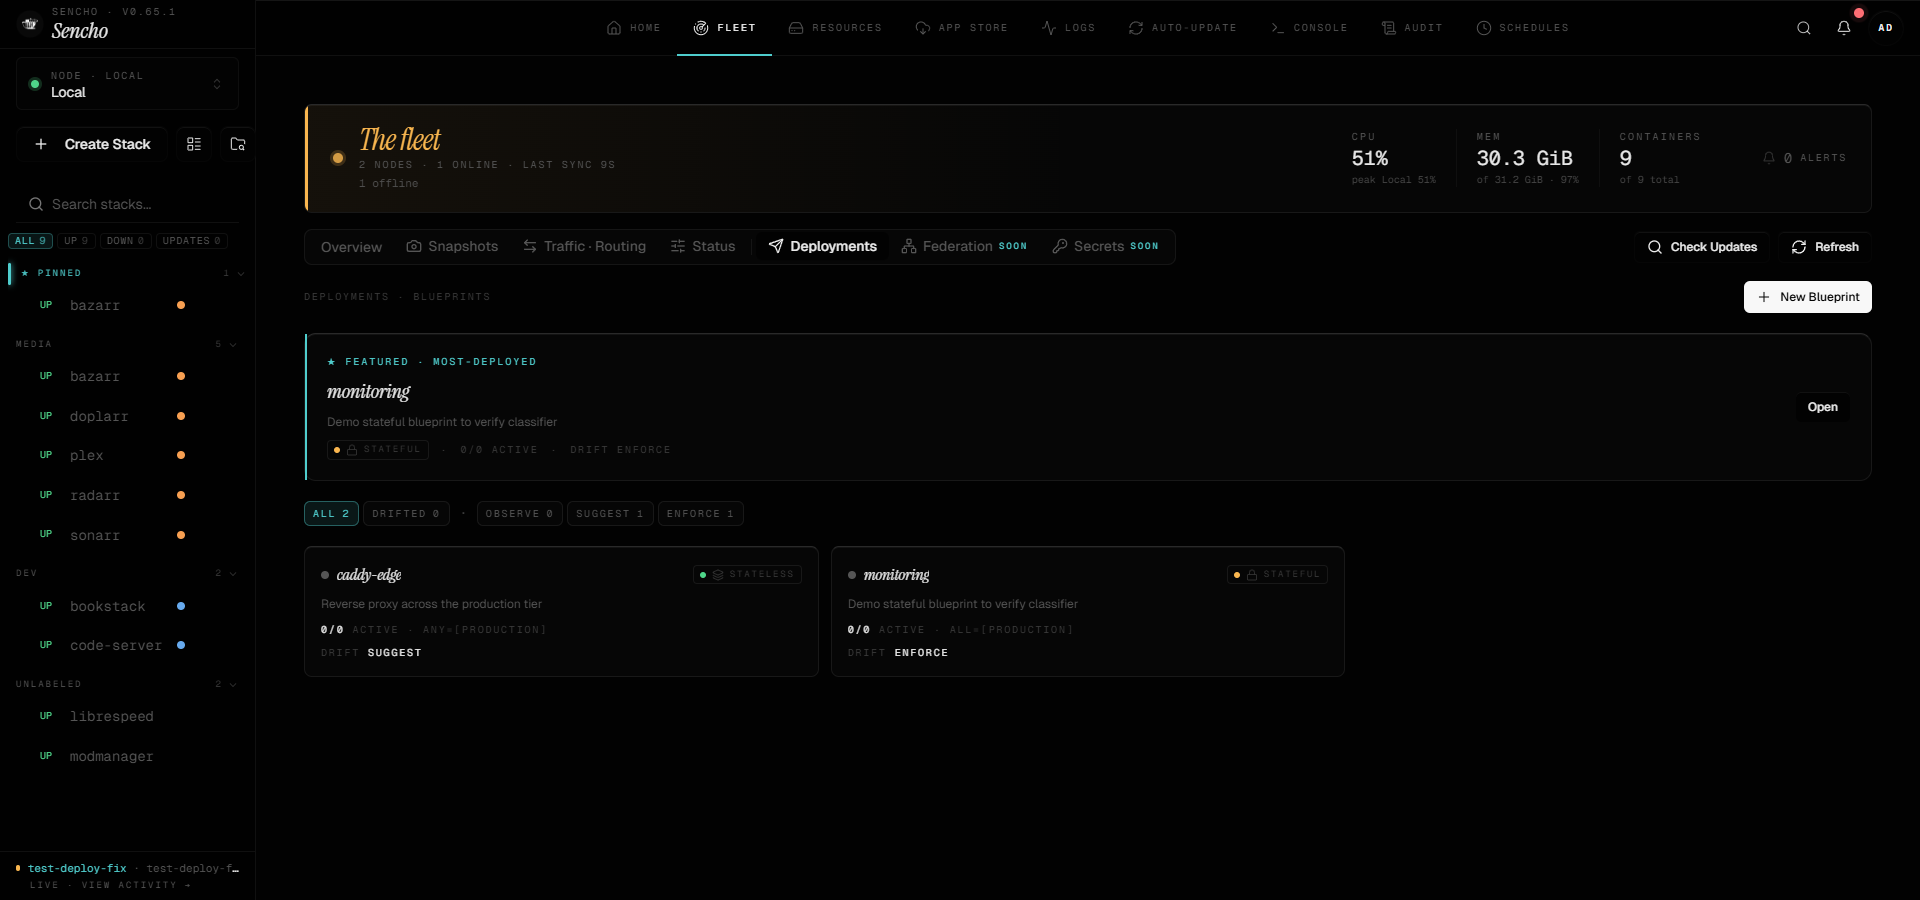Click the Secrets tab
1920x900 pixels.
(1105, 247)
